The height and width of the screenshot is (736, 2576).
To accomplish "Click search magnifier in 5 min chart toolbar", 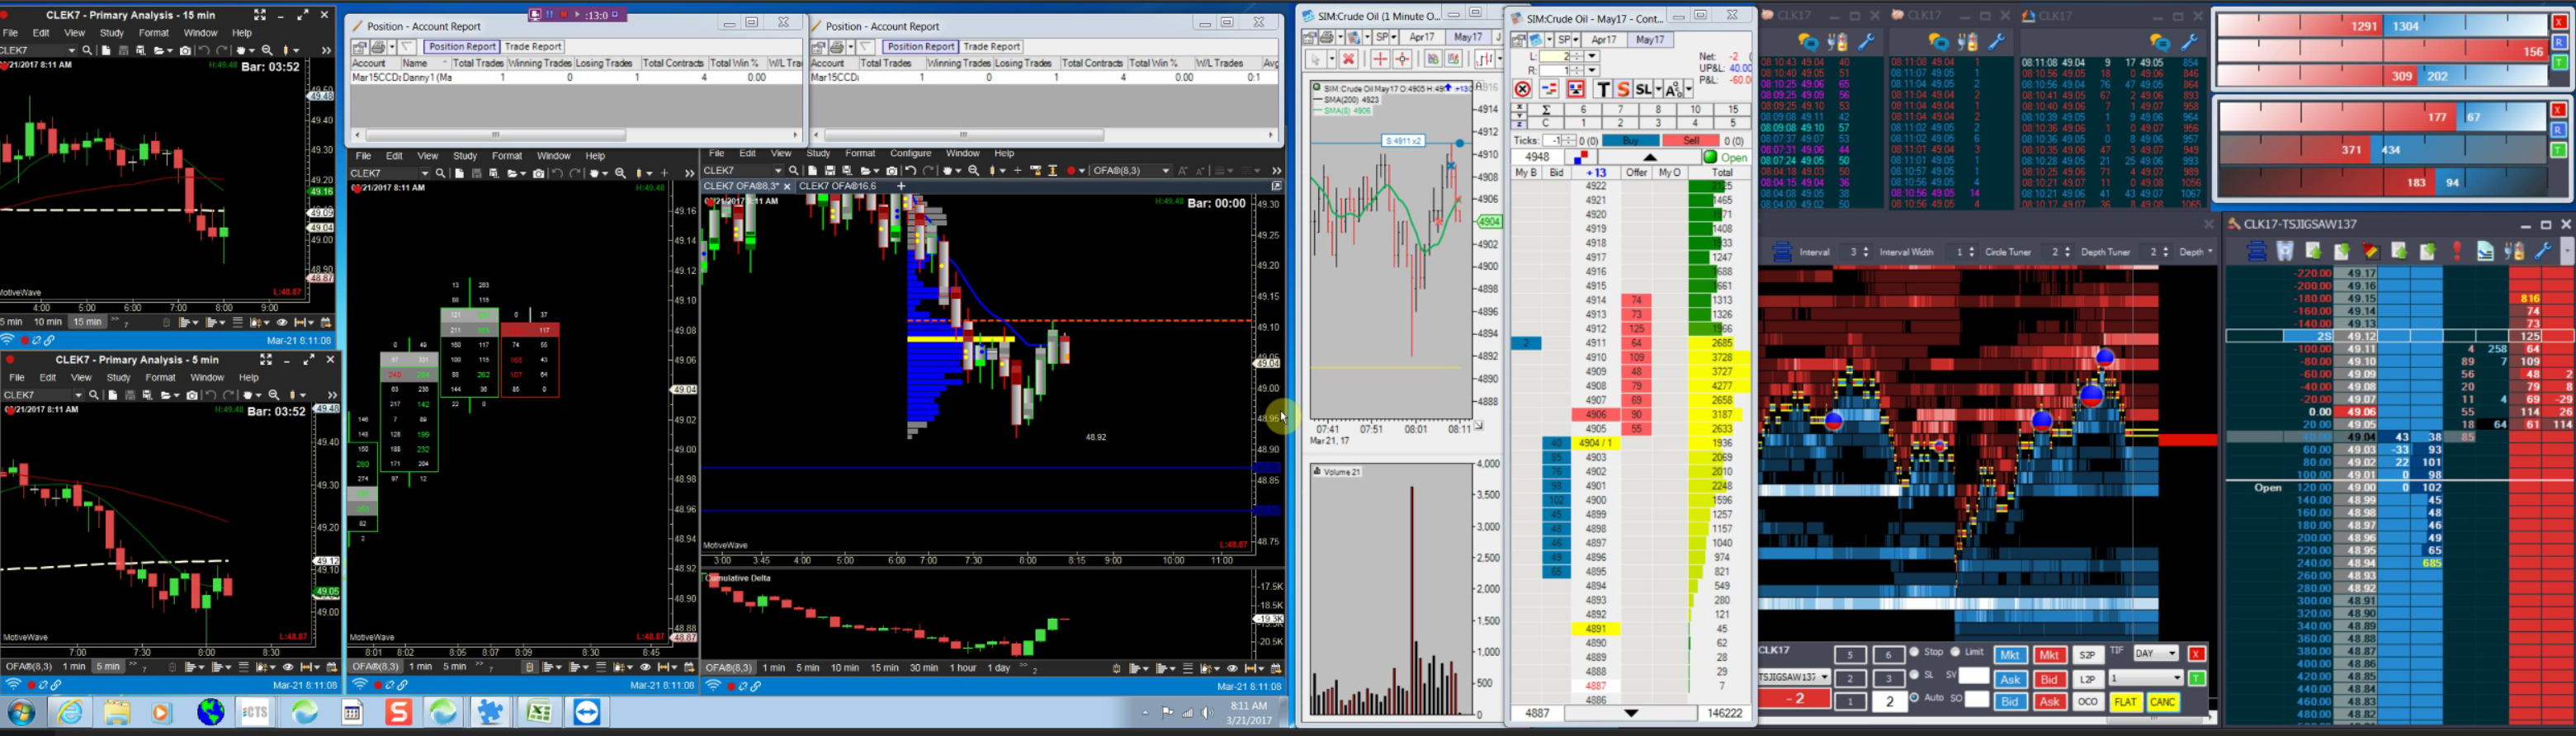I will (94, 395).
